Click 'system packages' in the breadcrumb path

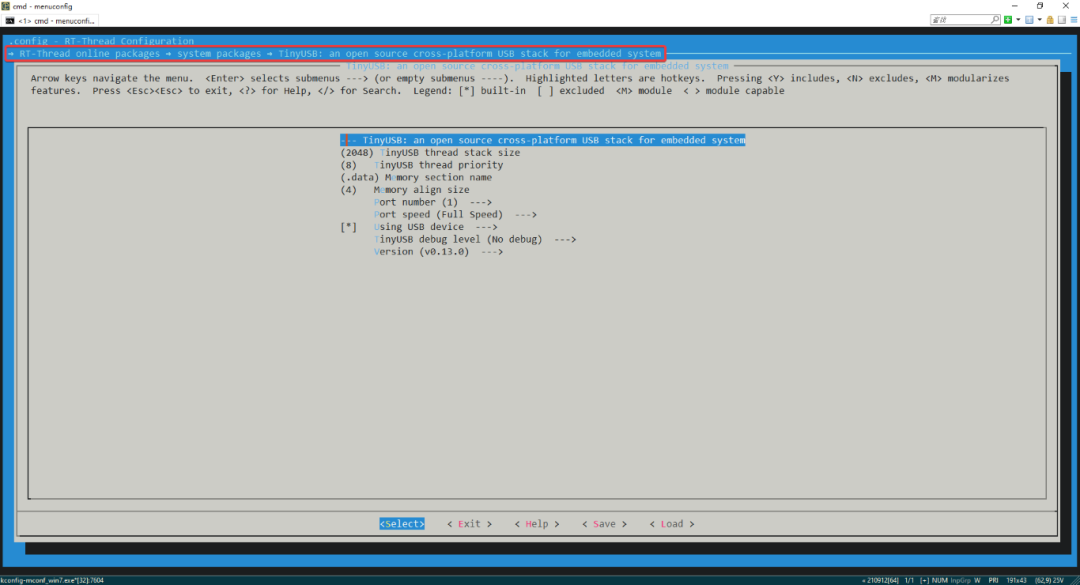coord(219,53)
